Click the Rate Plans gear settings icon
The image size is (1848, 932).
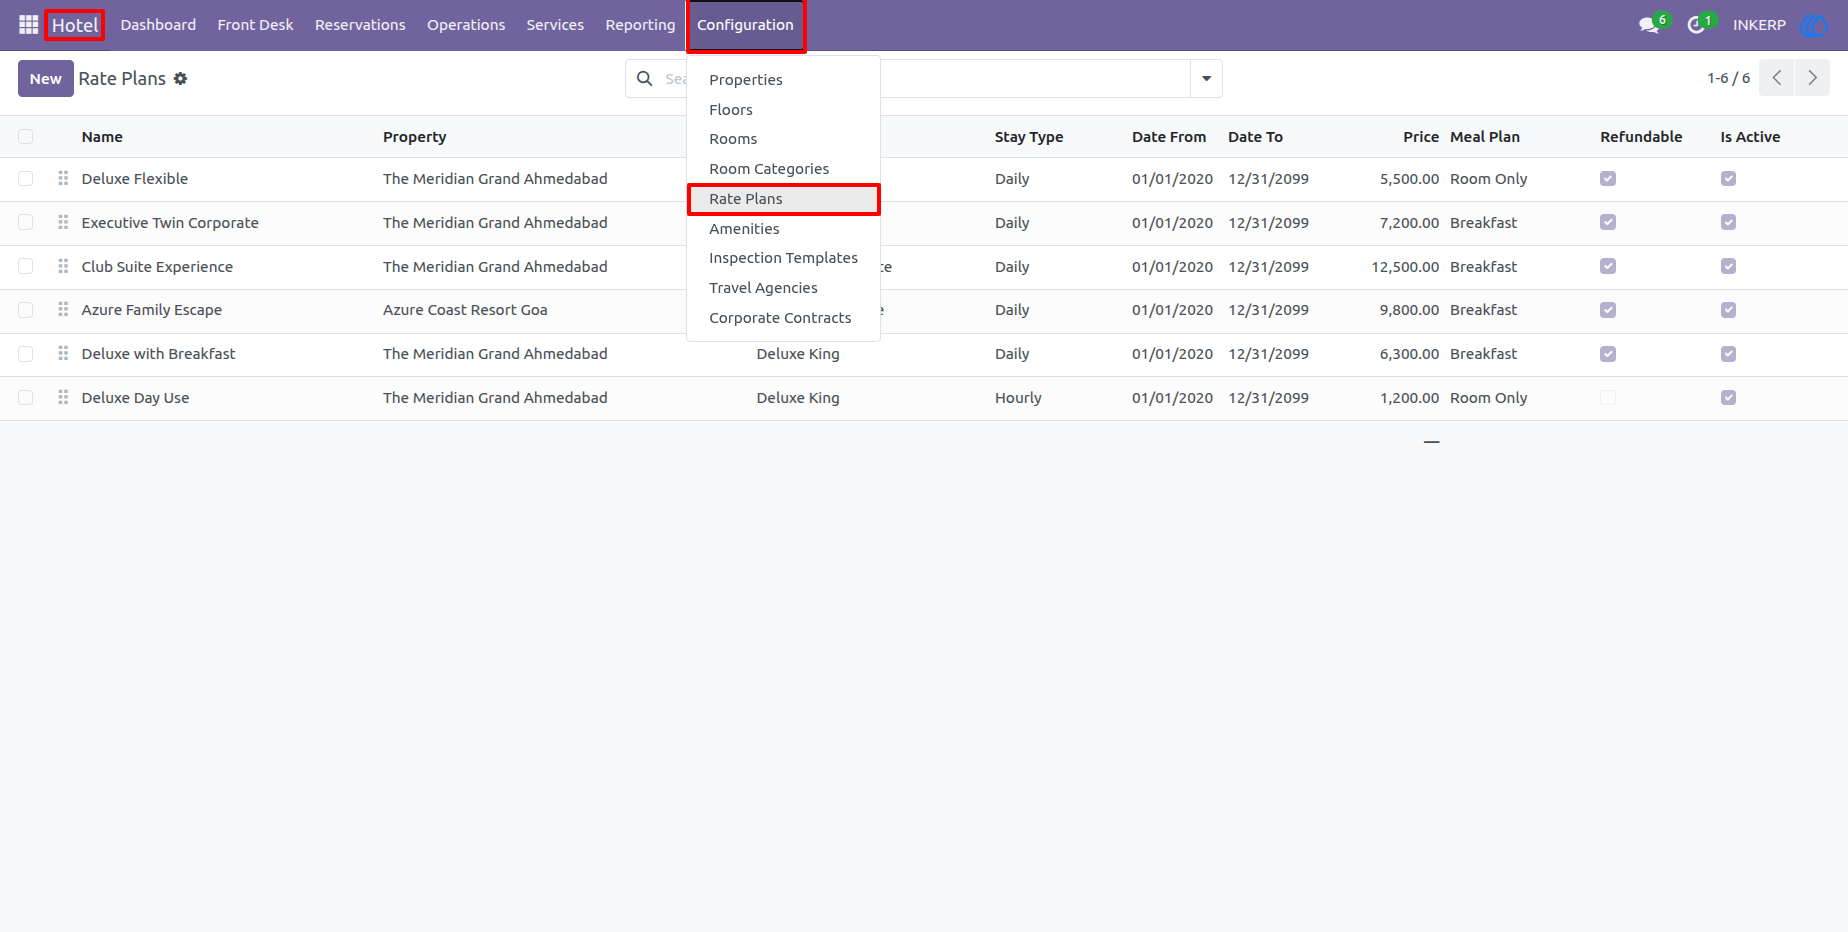tap(180, 78)
